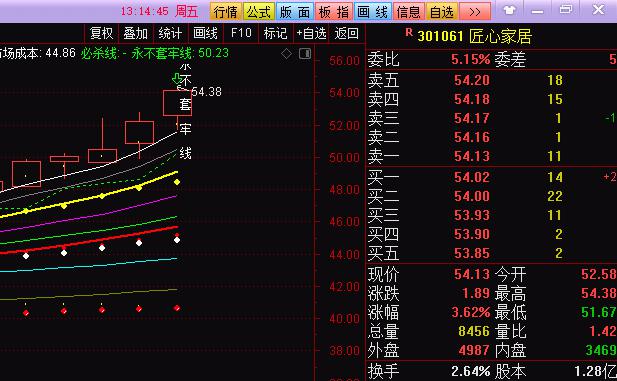The height and width of the screenshot is (381, 617).
Task: Toggle the side panel icon above the chart
Action: 305,54
